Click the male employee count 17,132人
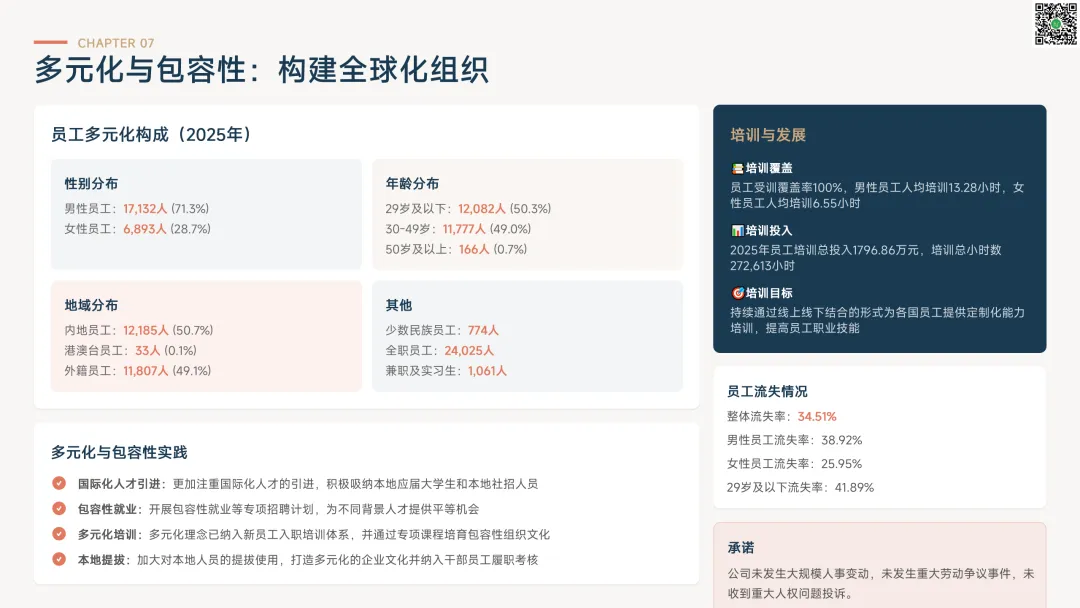1080x608 pixels. (145, 209)
